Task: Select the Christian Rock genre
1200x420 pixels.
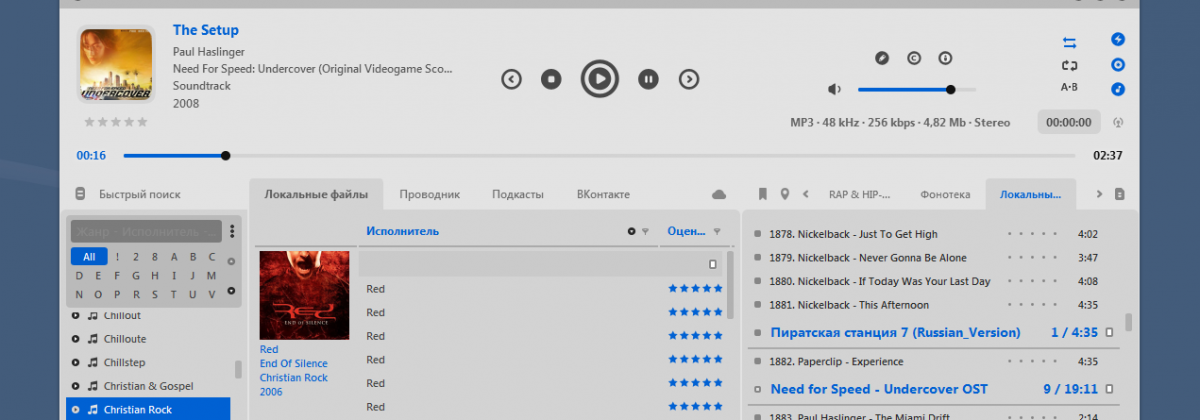Action: tap(148, 409)
